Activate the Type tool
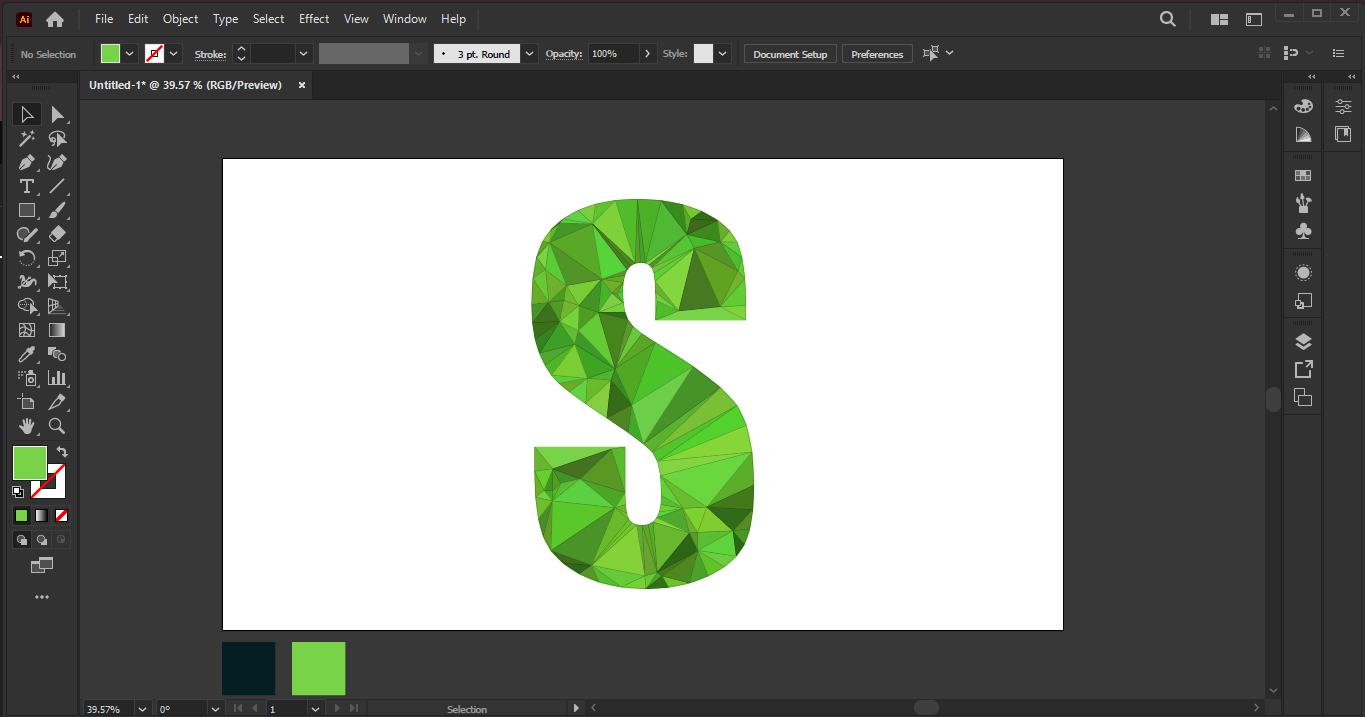Image resolution: width=1365 pixels, height=717 pixels. 26,186
